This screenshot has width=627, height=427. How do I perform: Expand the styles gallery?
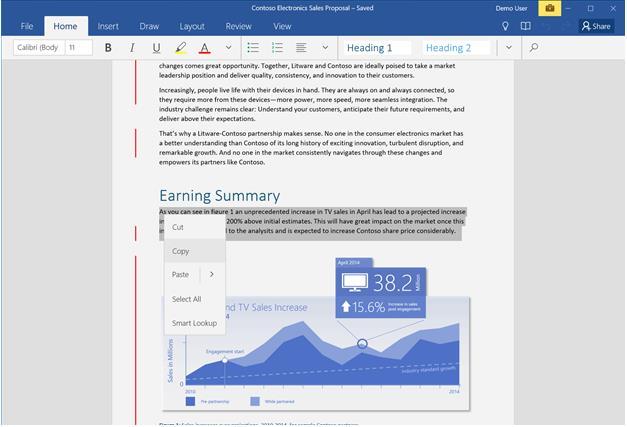pyautogui.click(x=509, y=48)
